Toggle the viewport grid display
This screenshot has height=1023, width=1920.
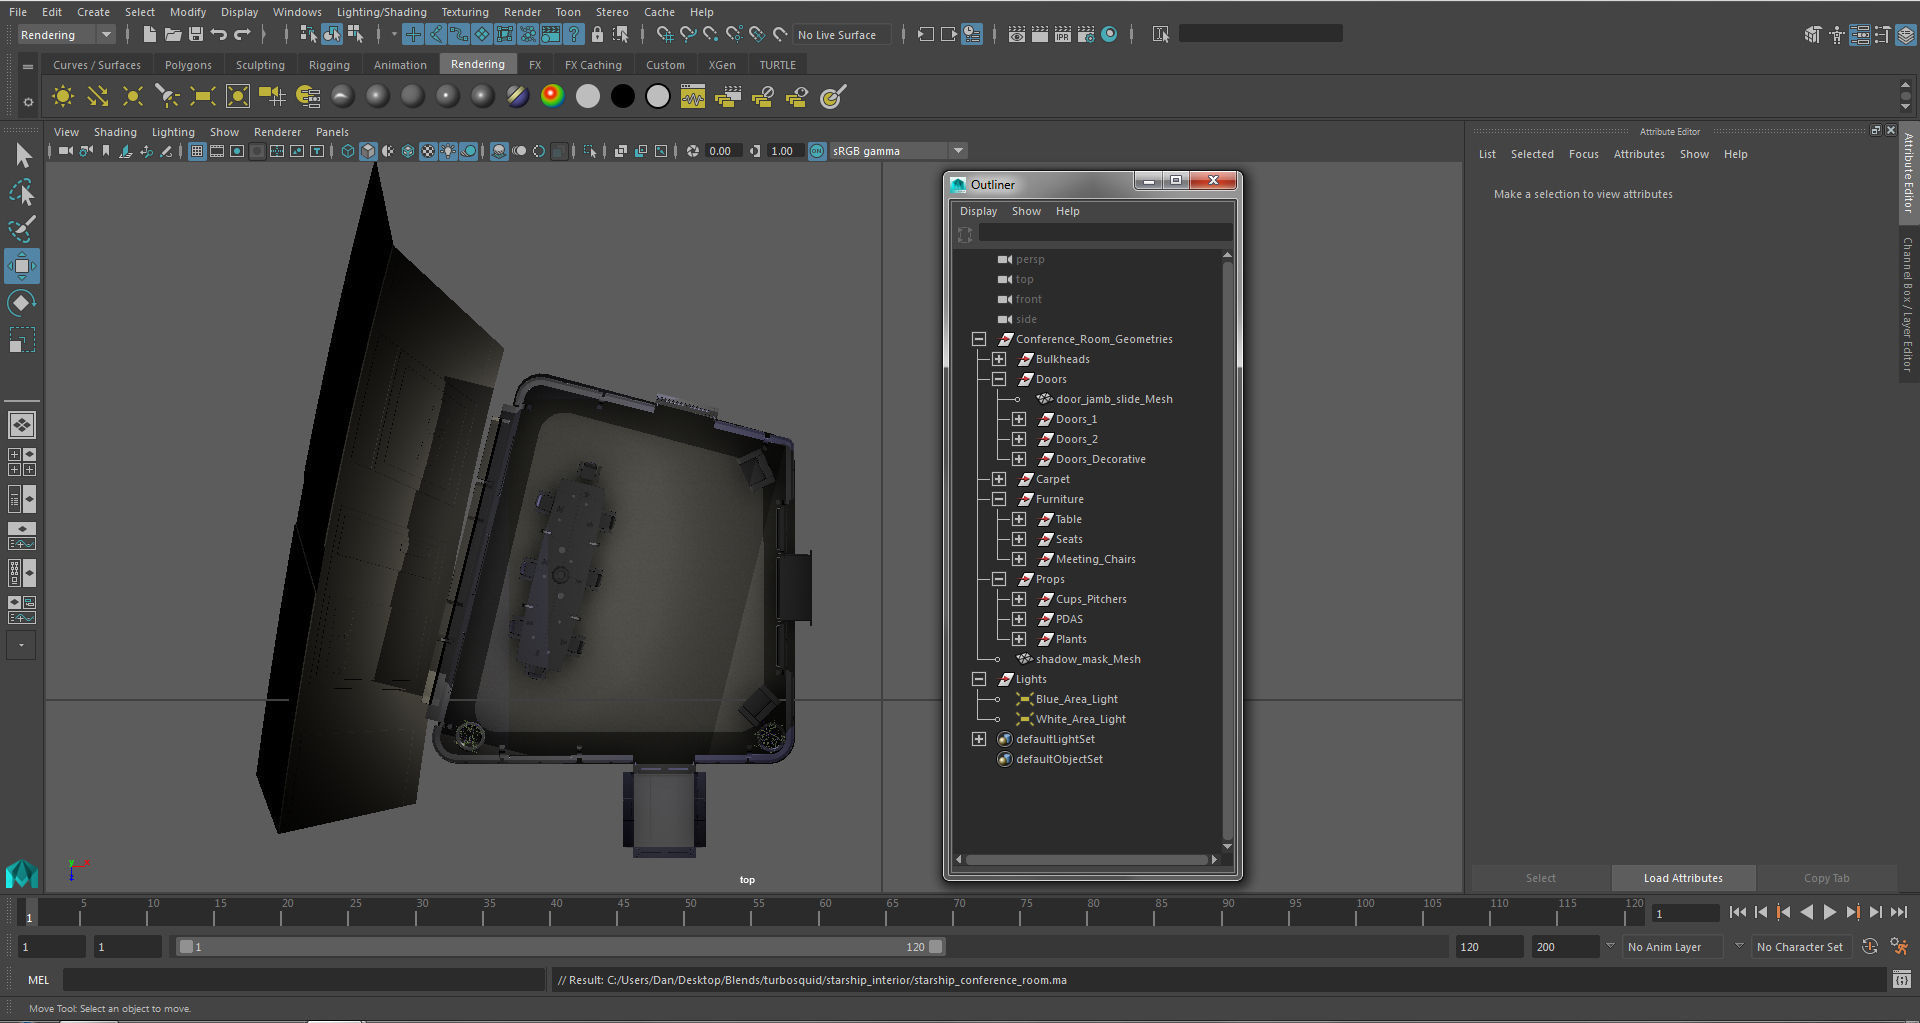pyautogui.click(x=197, y=151)
